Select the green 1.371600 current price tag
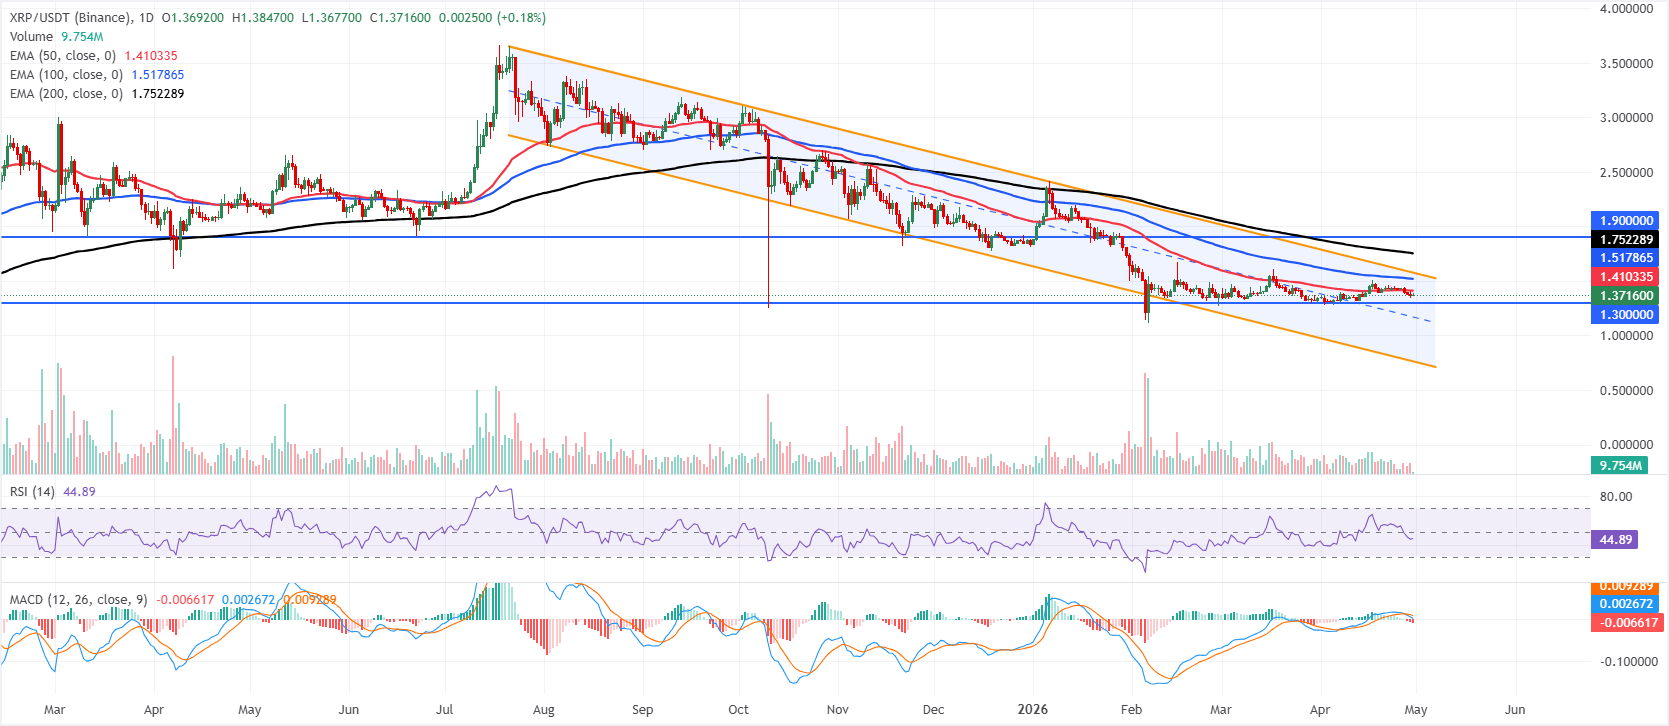1669x726 pixels. [1625, 296]
